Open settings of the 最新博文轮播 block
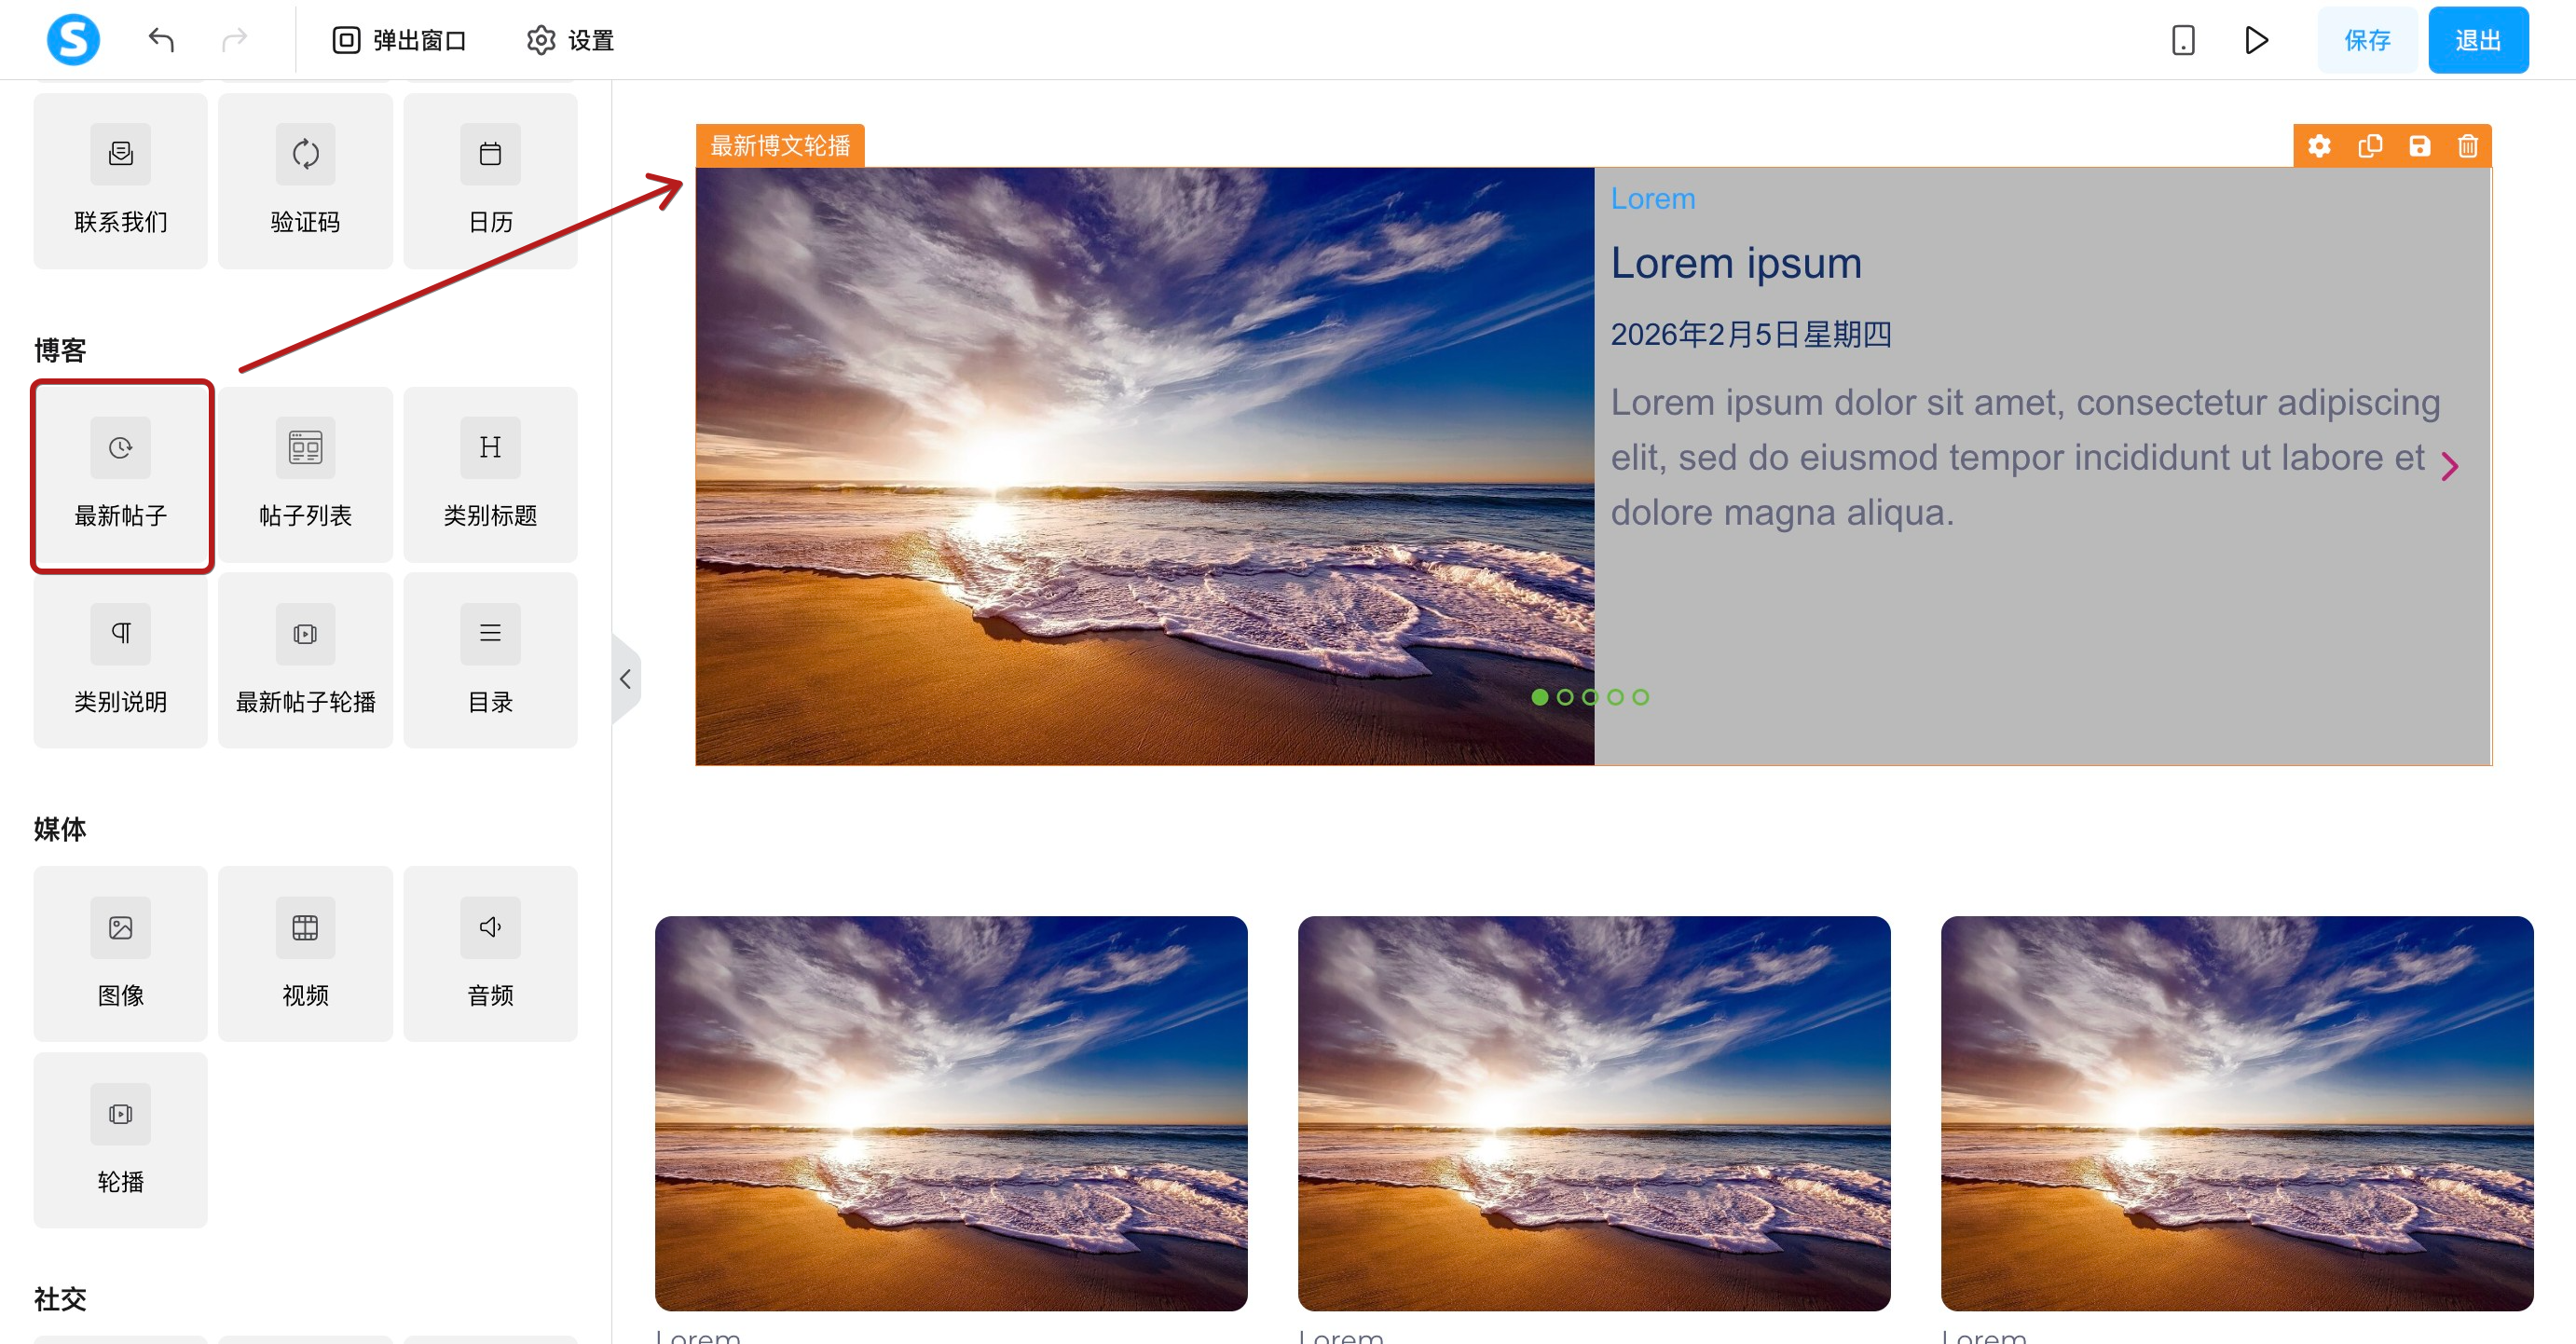This screenshot has width=2576, height=1344. [x=2319, y=146]
